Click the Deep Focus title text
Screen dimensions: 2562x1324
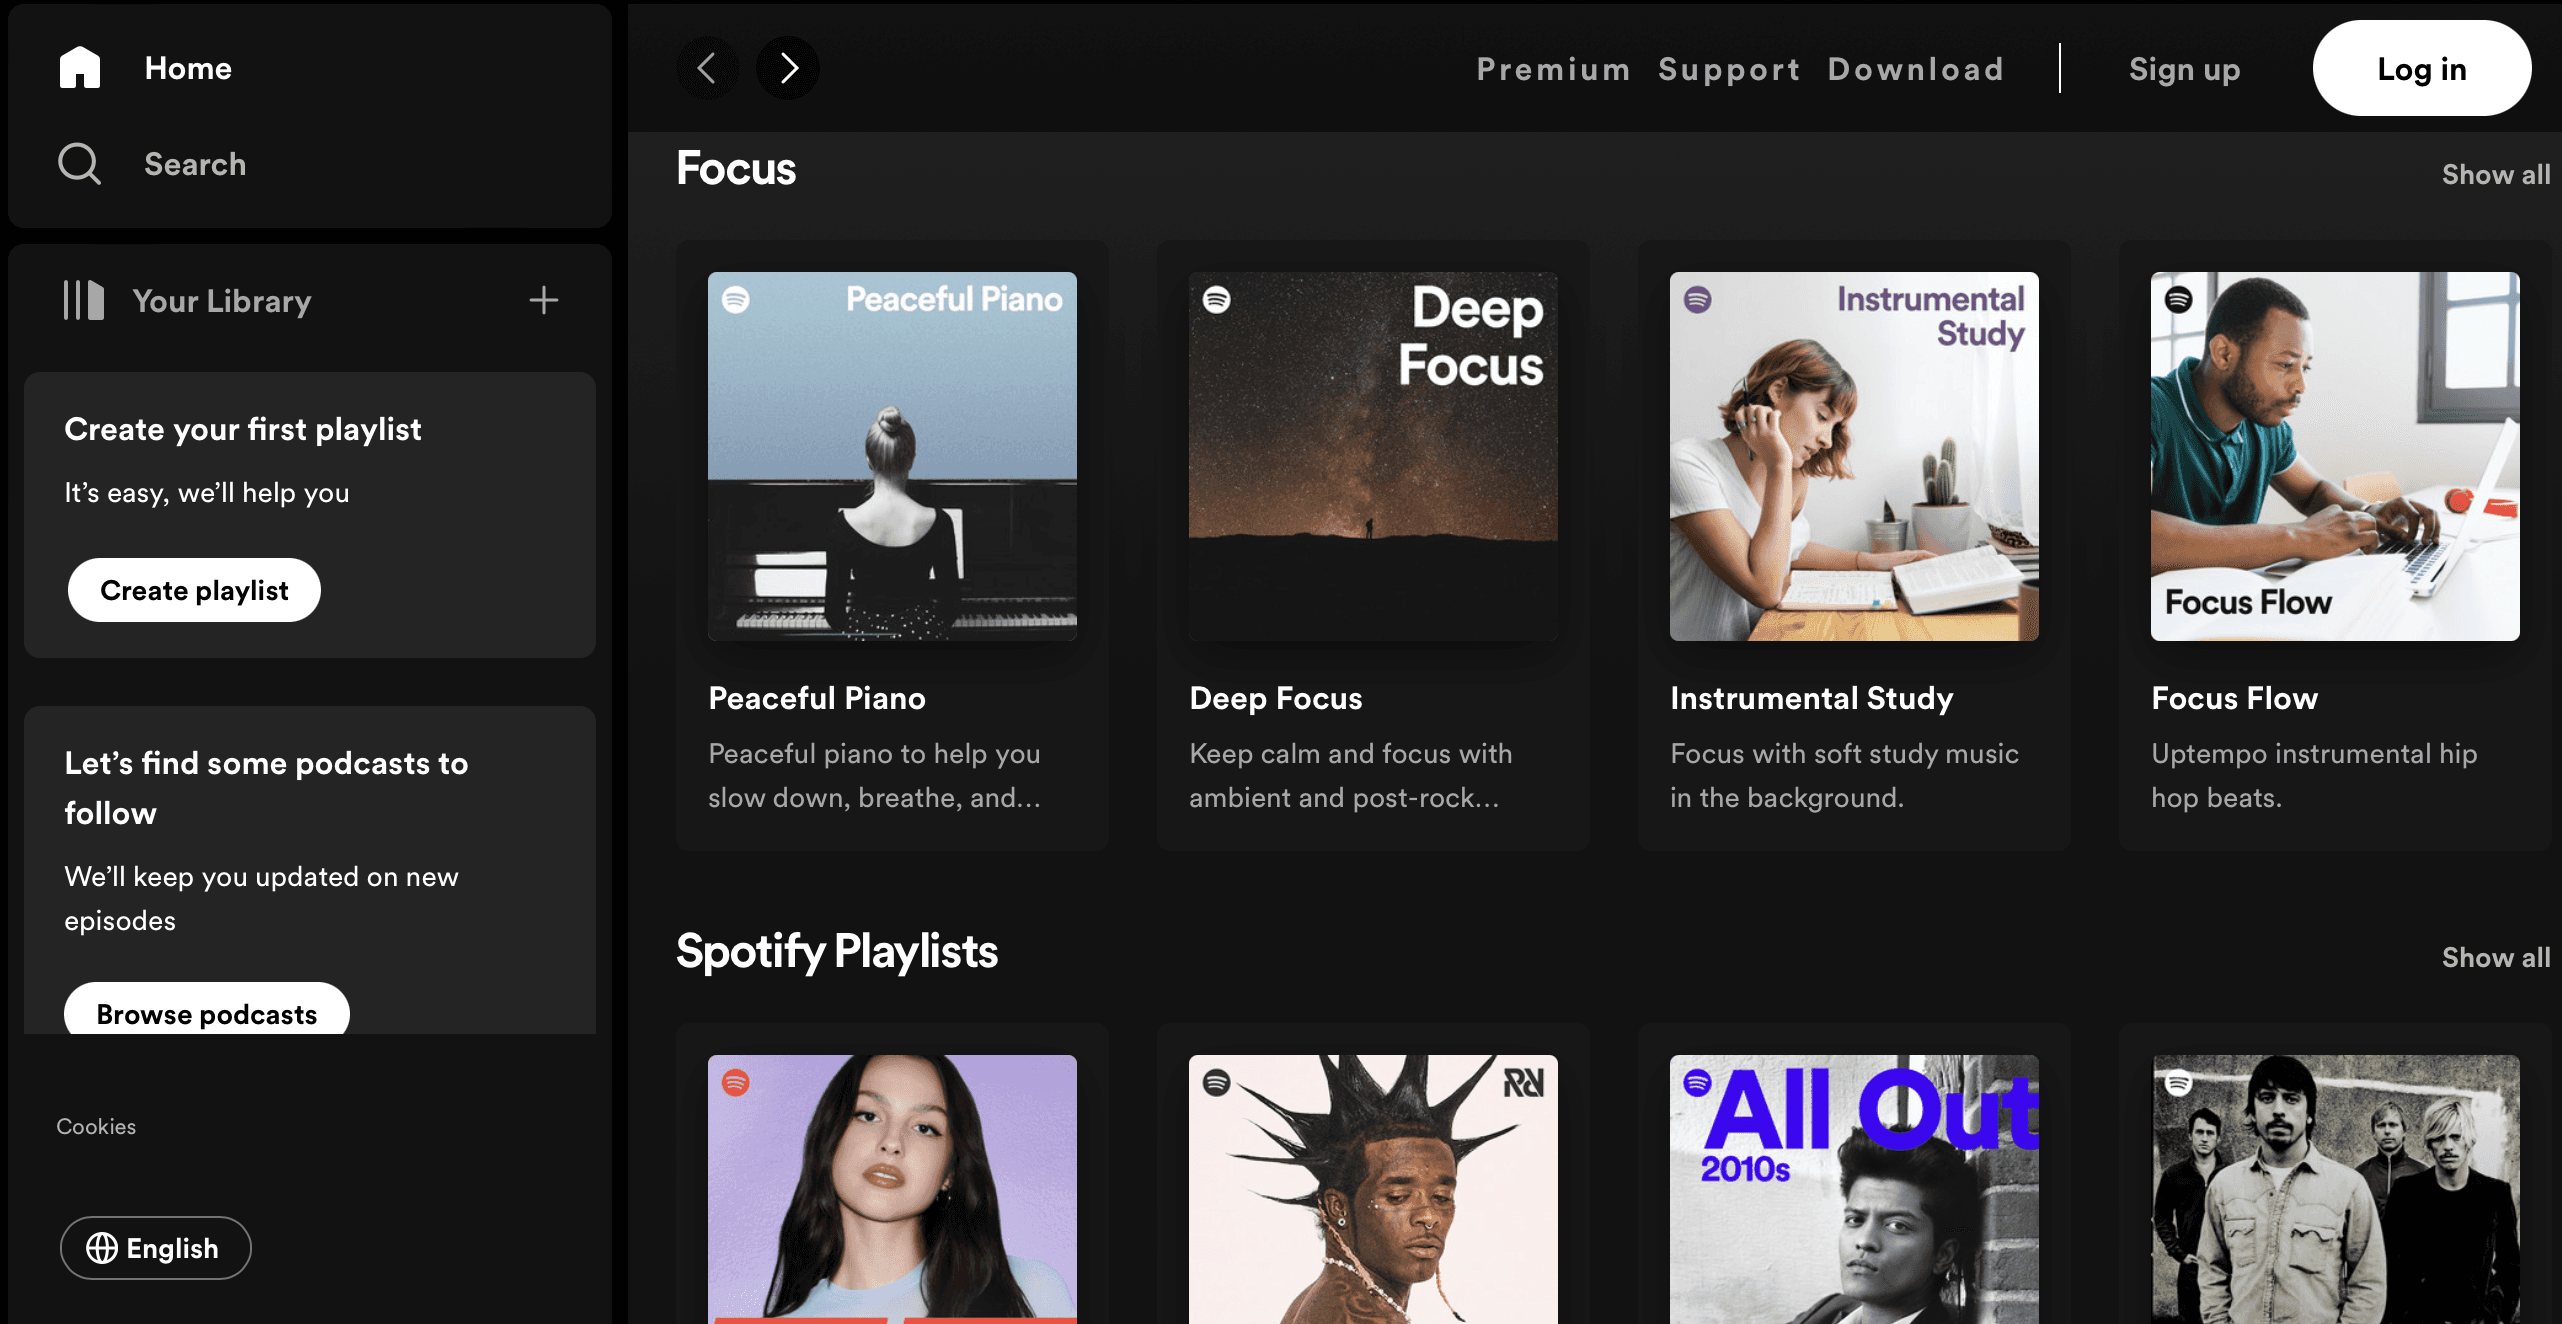[1276, 698]
